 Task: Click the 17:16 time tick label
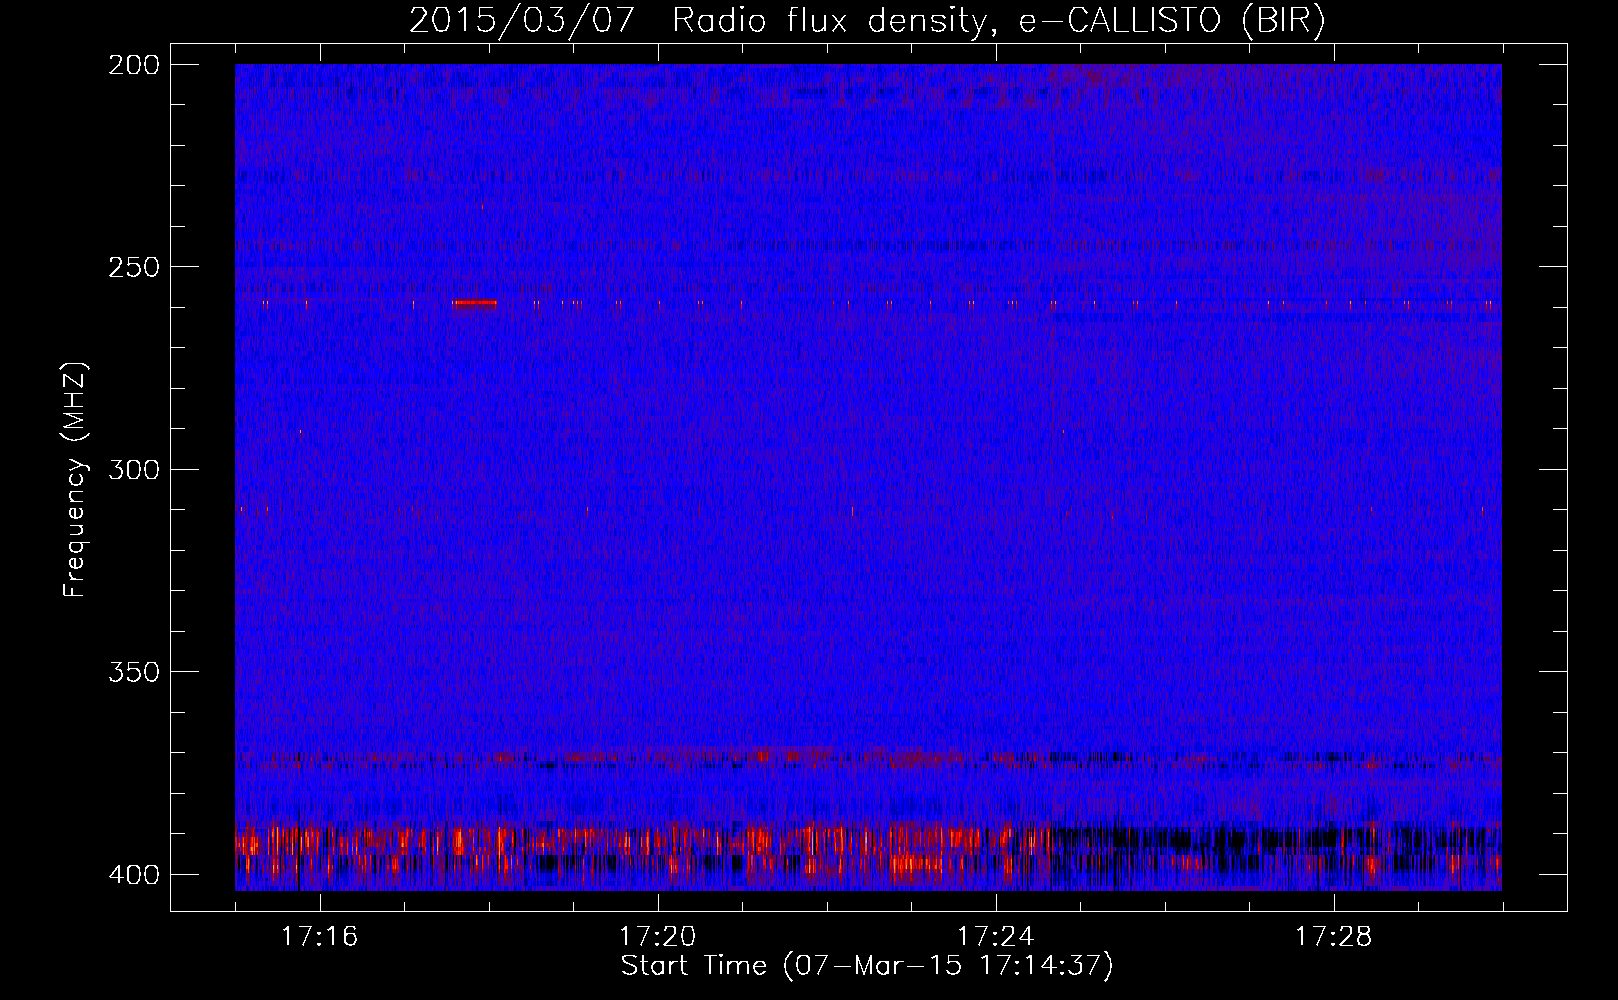tap(319, 937)
